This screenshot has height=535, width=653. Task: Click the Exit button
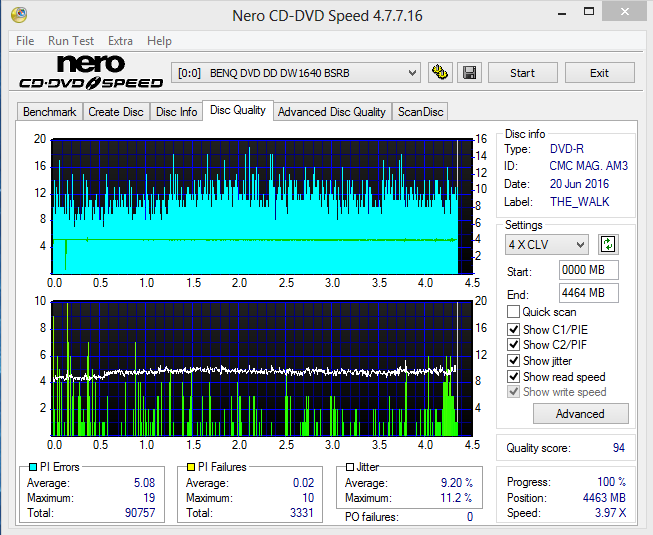tap(600, 73)
